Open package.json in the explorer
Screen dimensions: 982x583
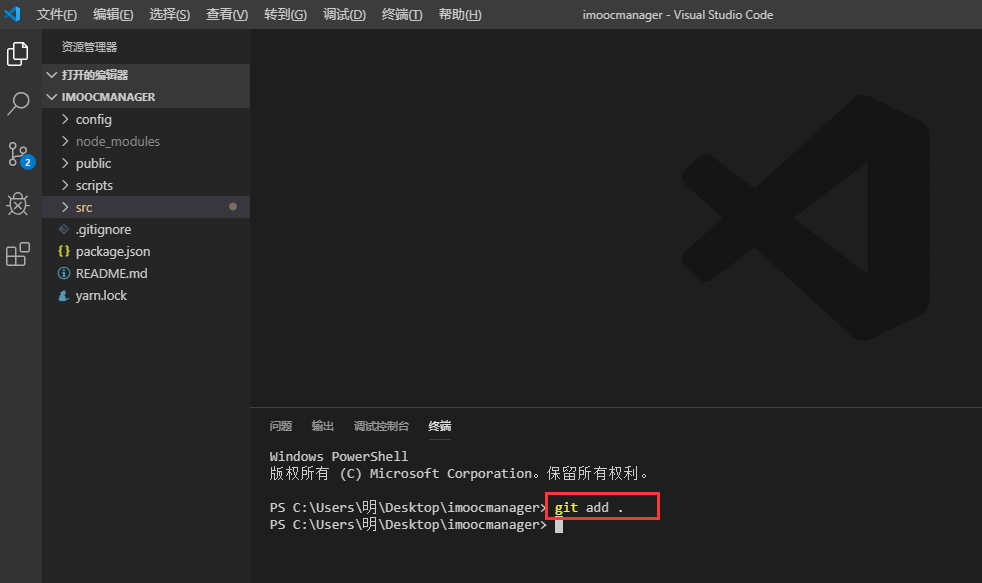pyautogui.click(x=112, y=251)
